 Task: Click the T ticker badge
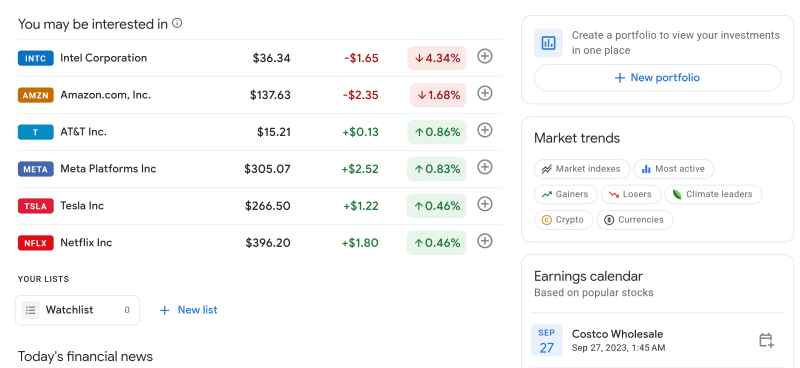[36, 132]
